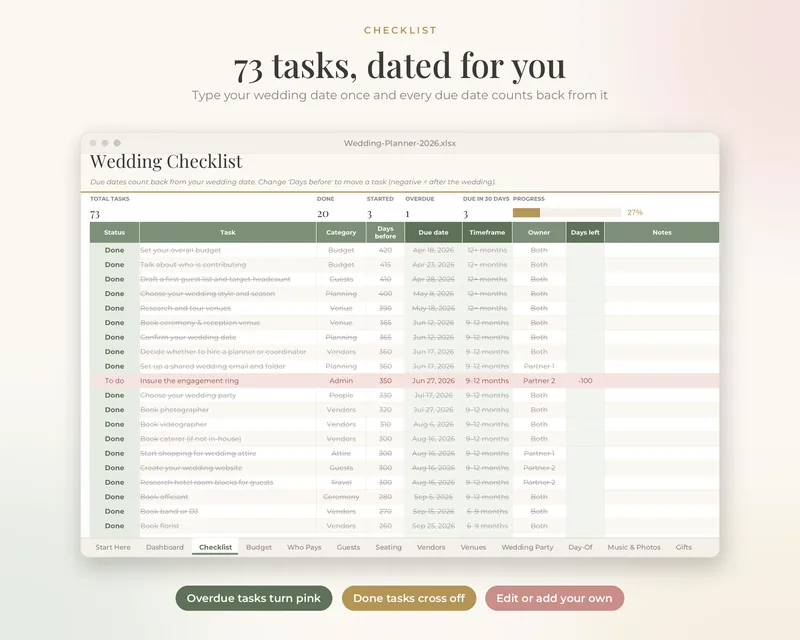The height and width of the screenshot is (640, 800).
Task: Open the Guests sheet tab
Action: [x=348, y=547]
